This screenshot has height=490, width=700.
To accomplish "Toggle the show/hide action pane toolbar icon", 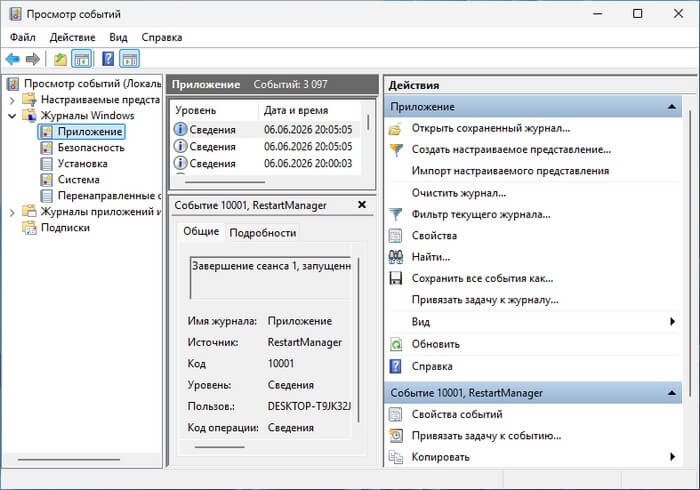I will click(129, 59).
